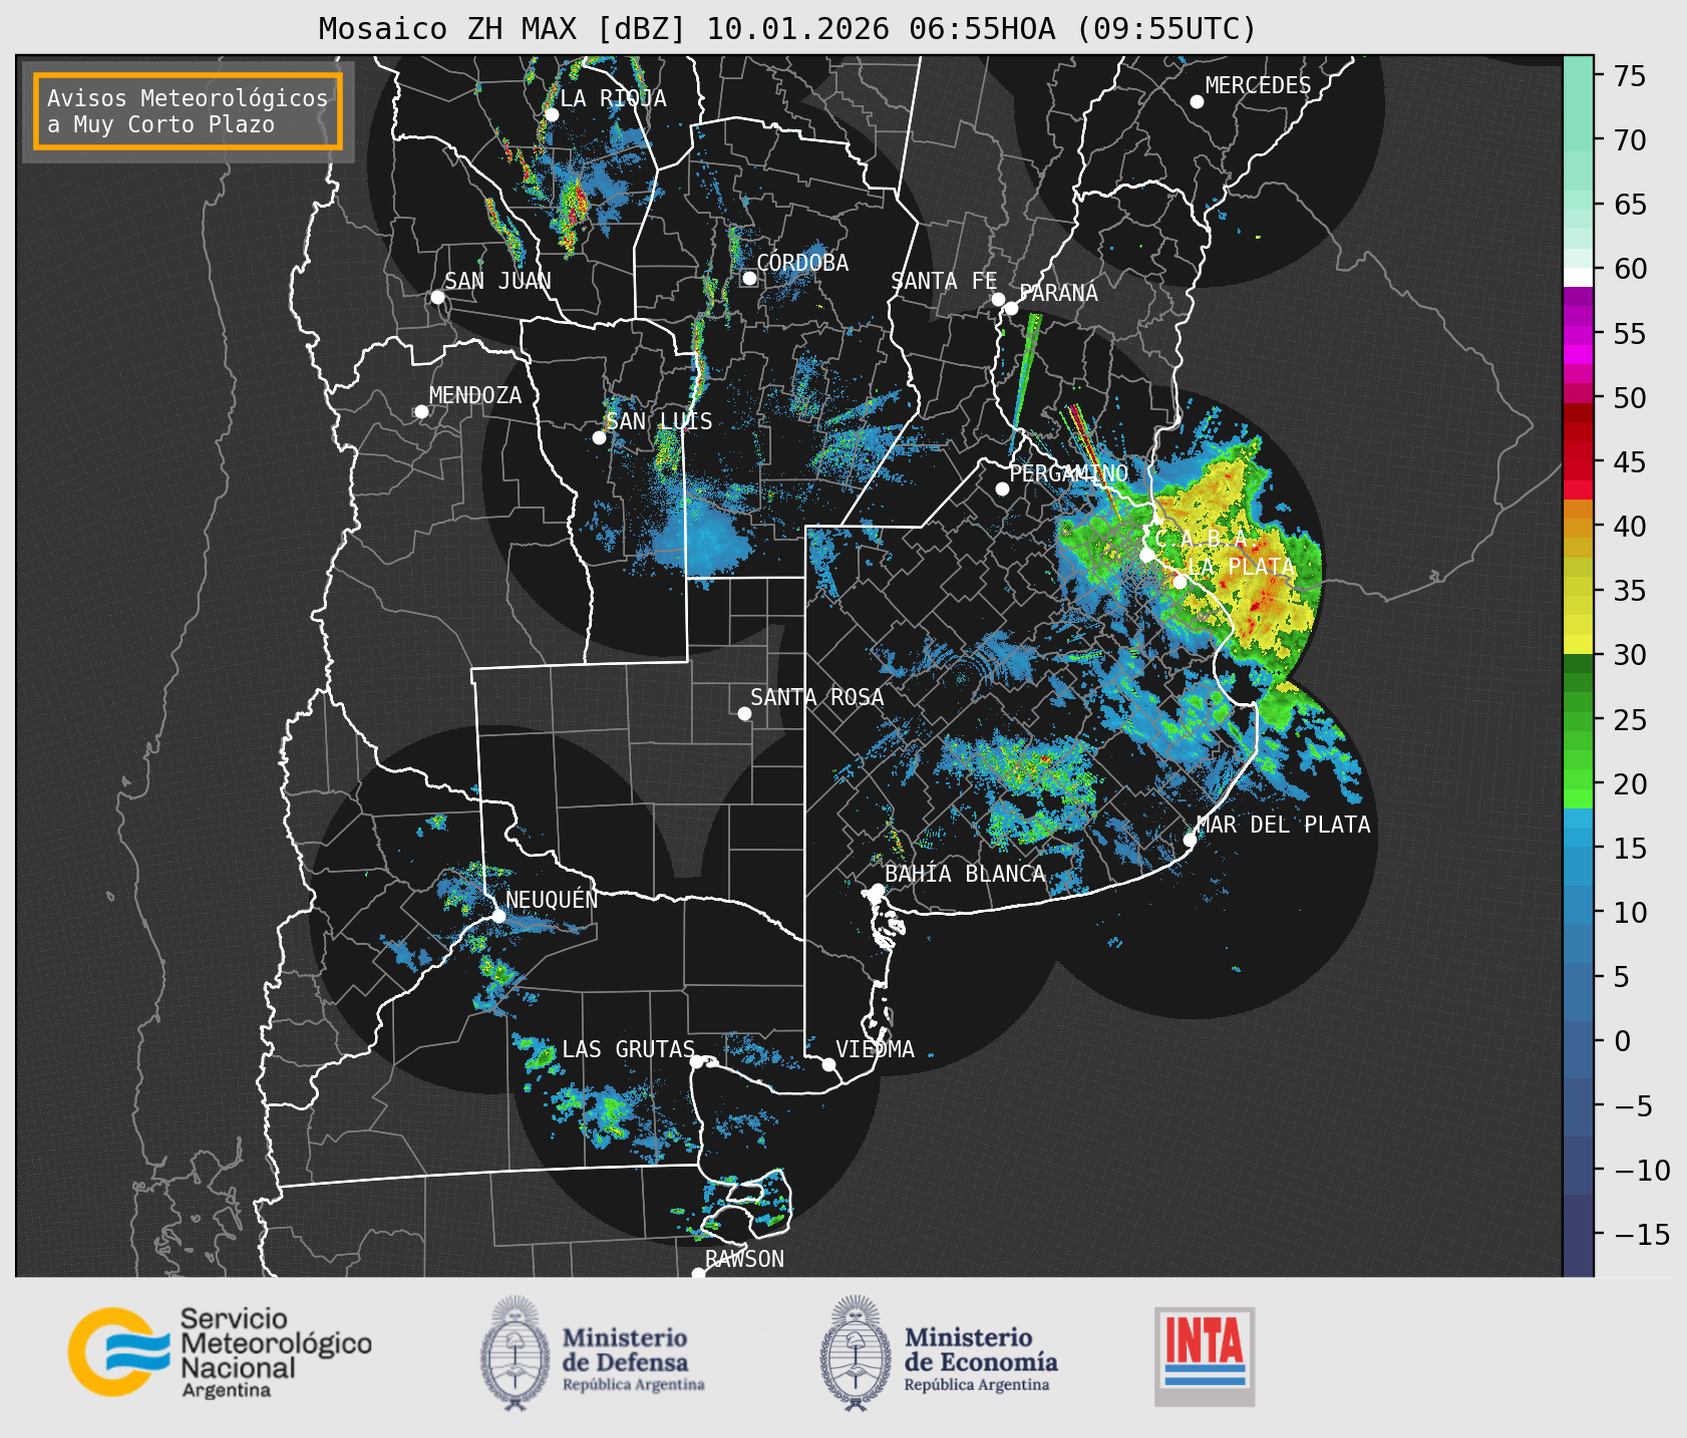Click the white 60 dBZ band on color scale
1687x1438 pixels.
pos(1578,277)
